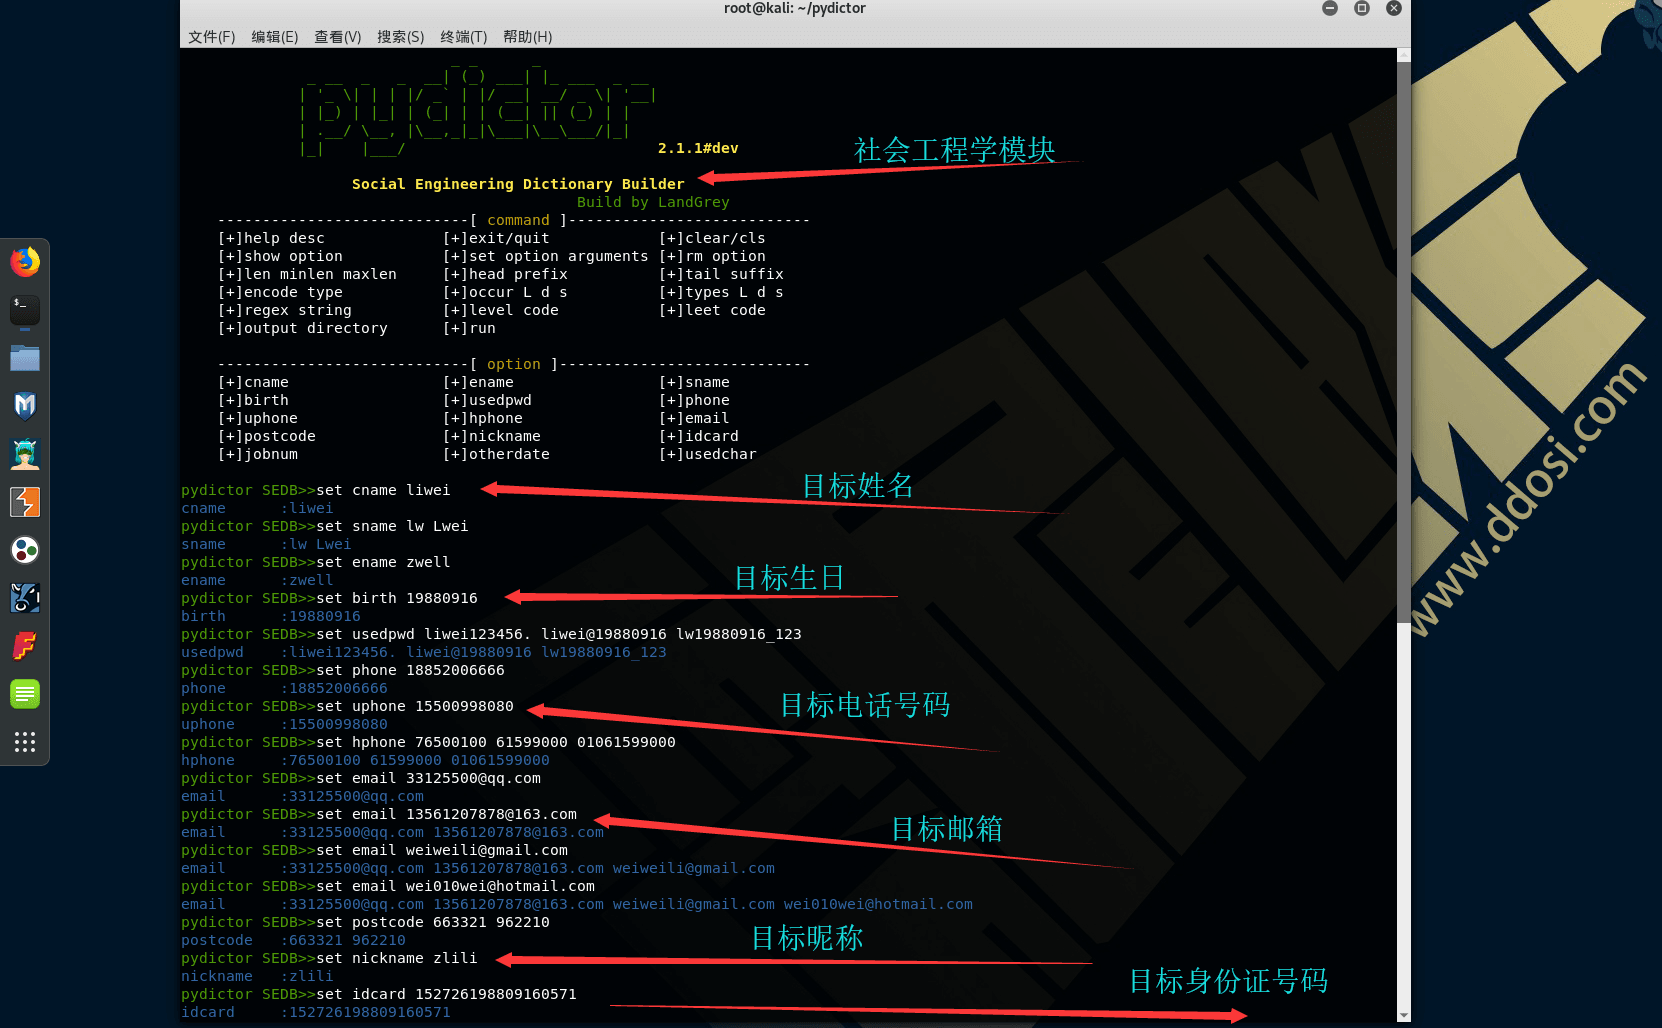The height and width of the screenshot is (1028, 1662).
Task: Launch BeEF dock icon
Action: 25,598
